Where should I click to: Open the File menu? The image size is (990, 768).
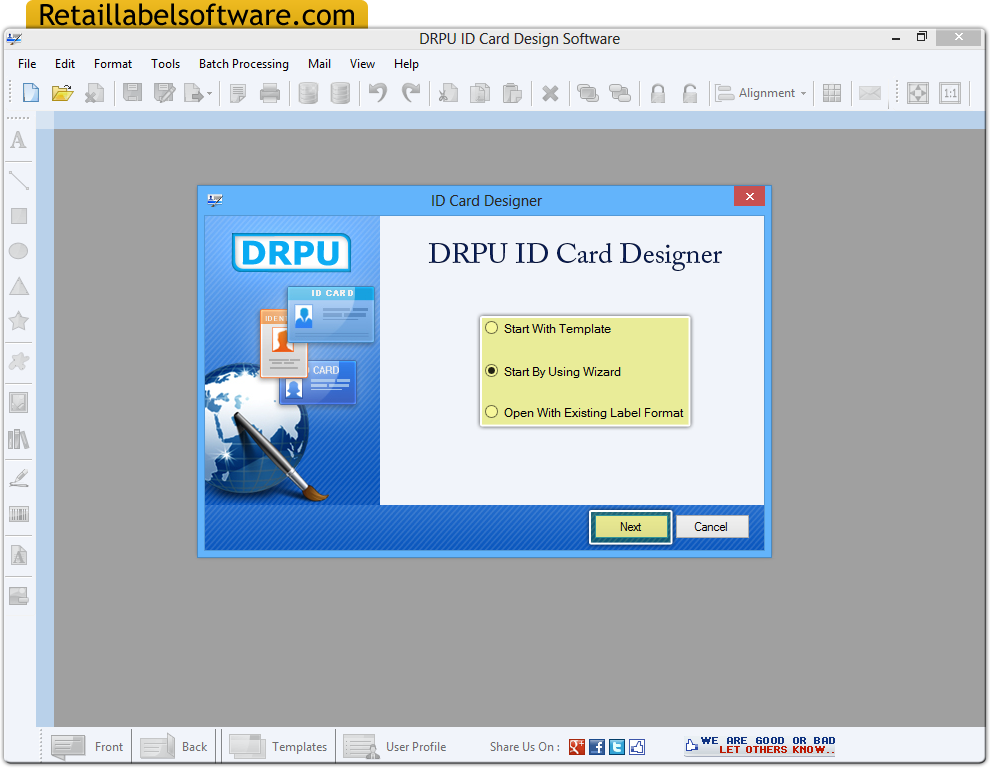(27, 64)
